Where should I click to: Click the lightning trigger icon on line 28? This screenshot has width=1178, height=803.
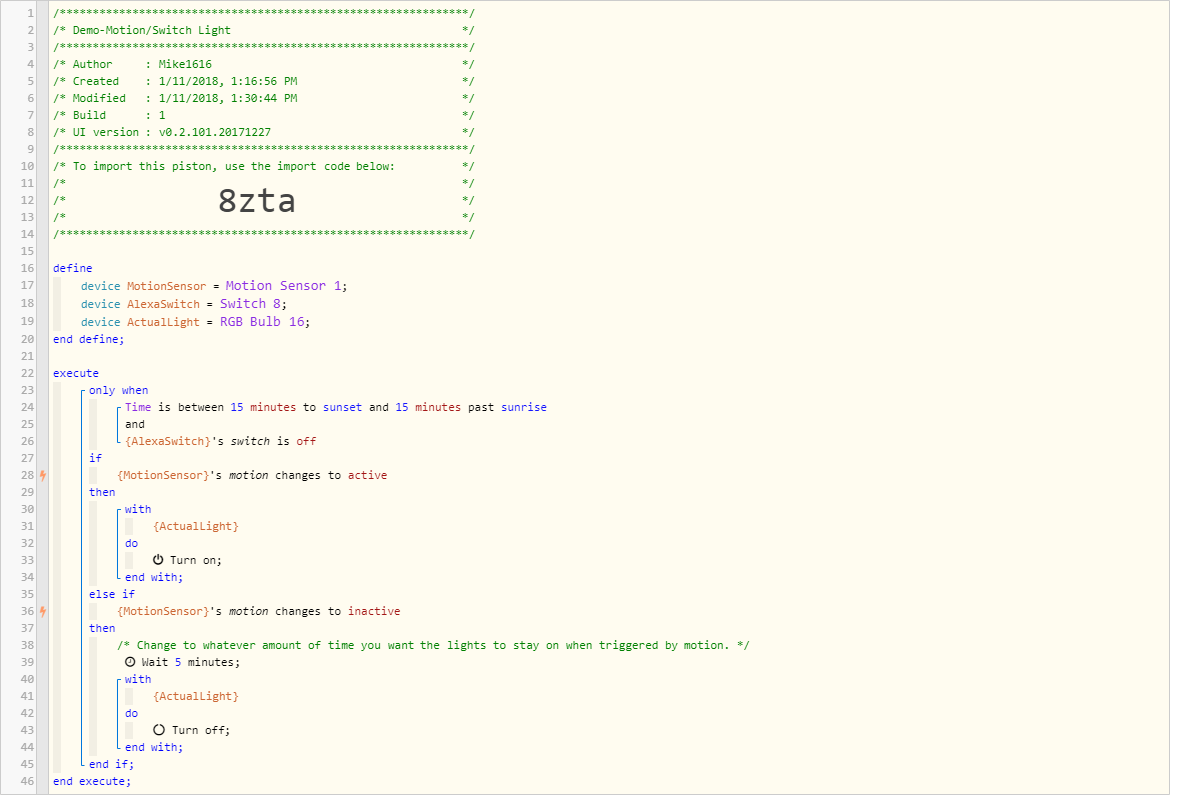point(43,475)
